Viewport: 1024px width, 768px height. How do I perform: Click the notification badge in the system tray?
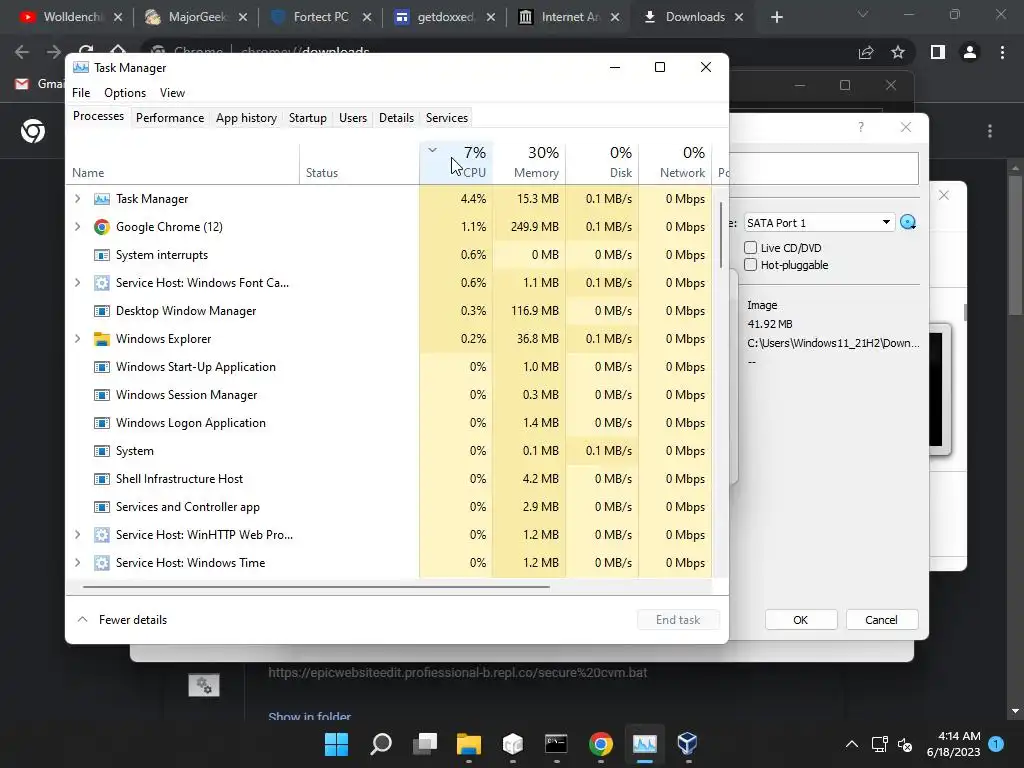click(997, 744)
